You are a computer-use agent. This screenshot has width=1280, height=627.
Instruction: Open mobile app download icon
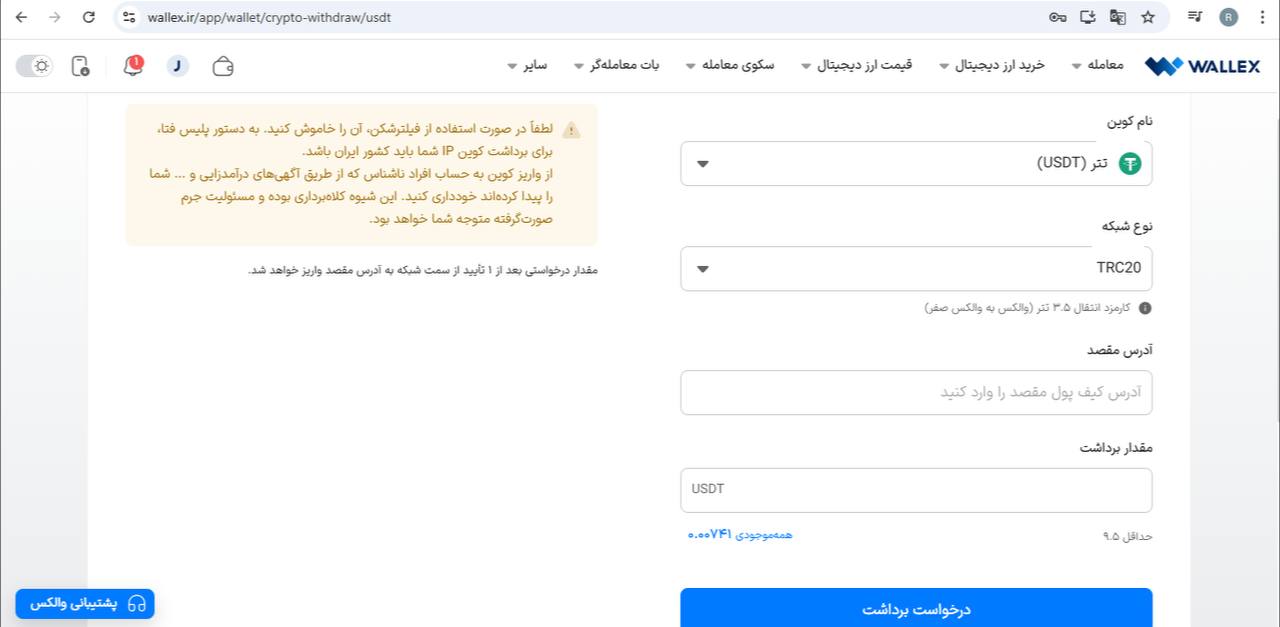[x=81, y=66]
